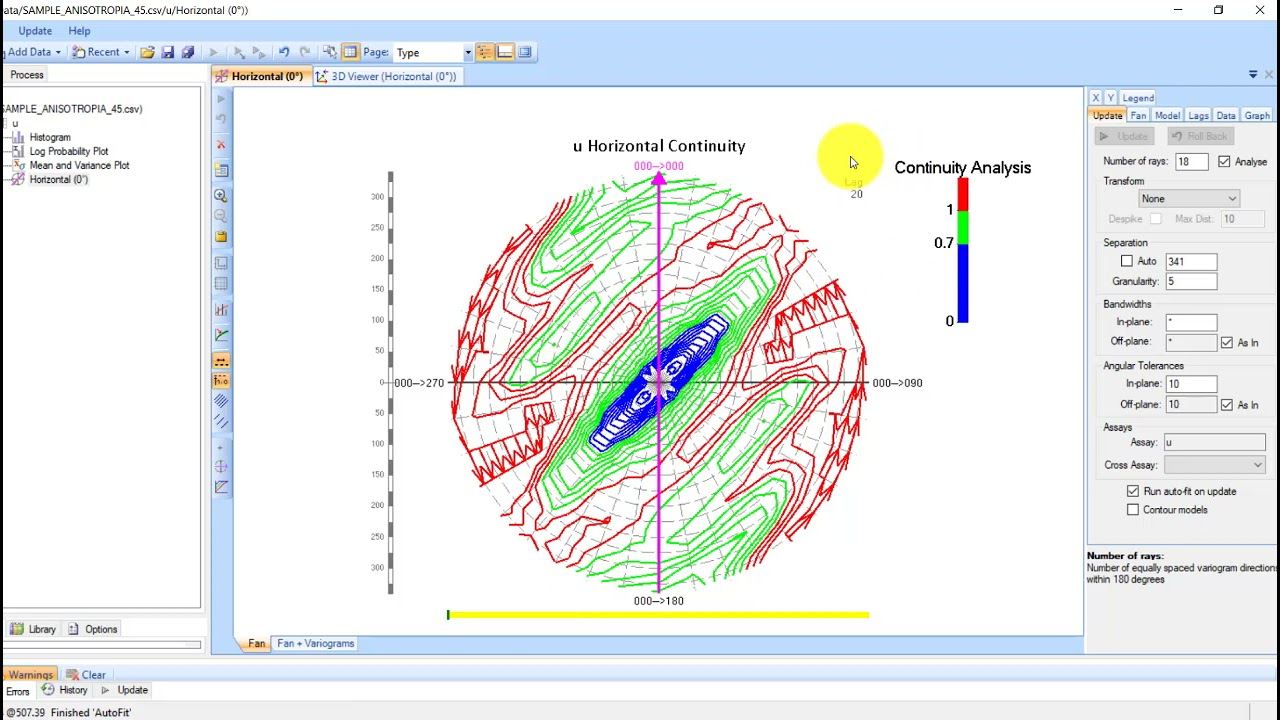
Task: Click the variogram chart icon in vertical toolbar
Action: tap(221, 310)
